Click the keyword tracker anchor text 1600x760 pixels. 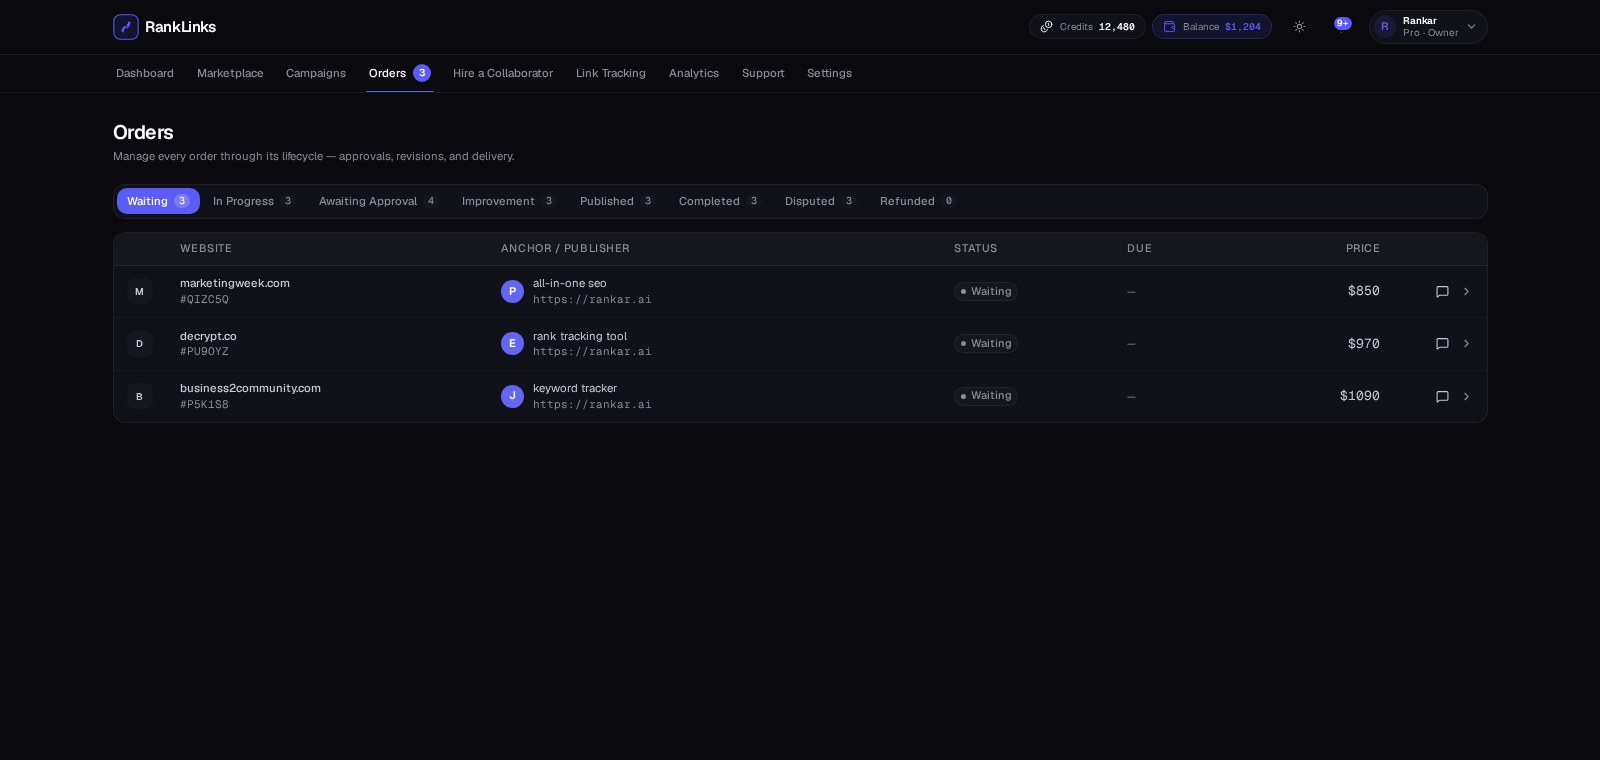click(x=575, y=388)
